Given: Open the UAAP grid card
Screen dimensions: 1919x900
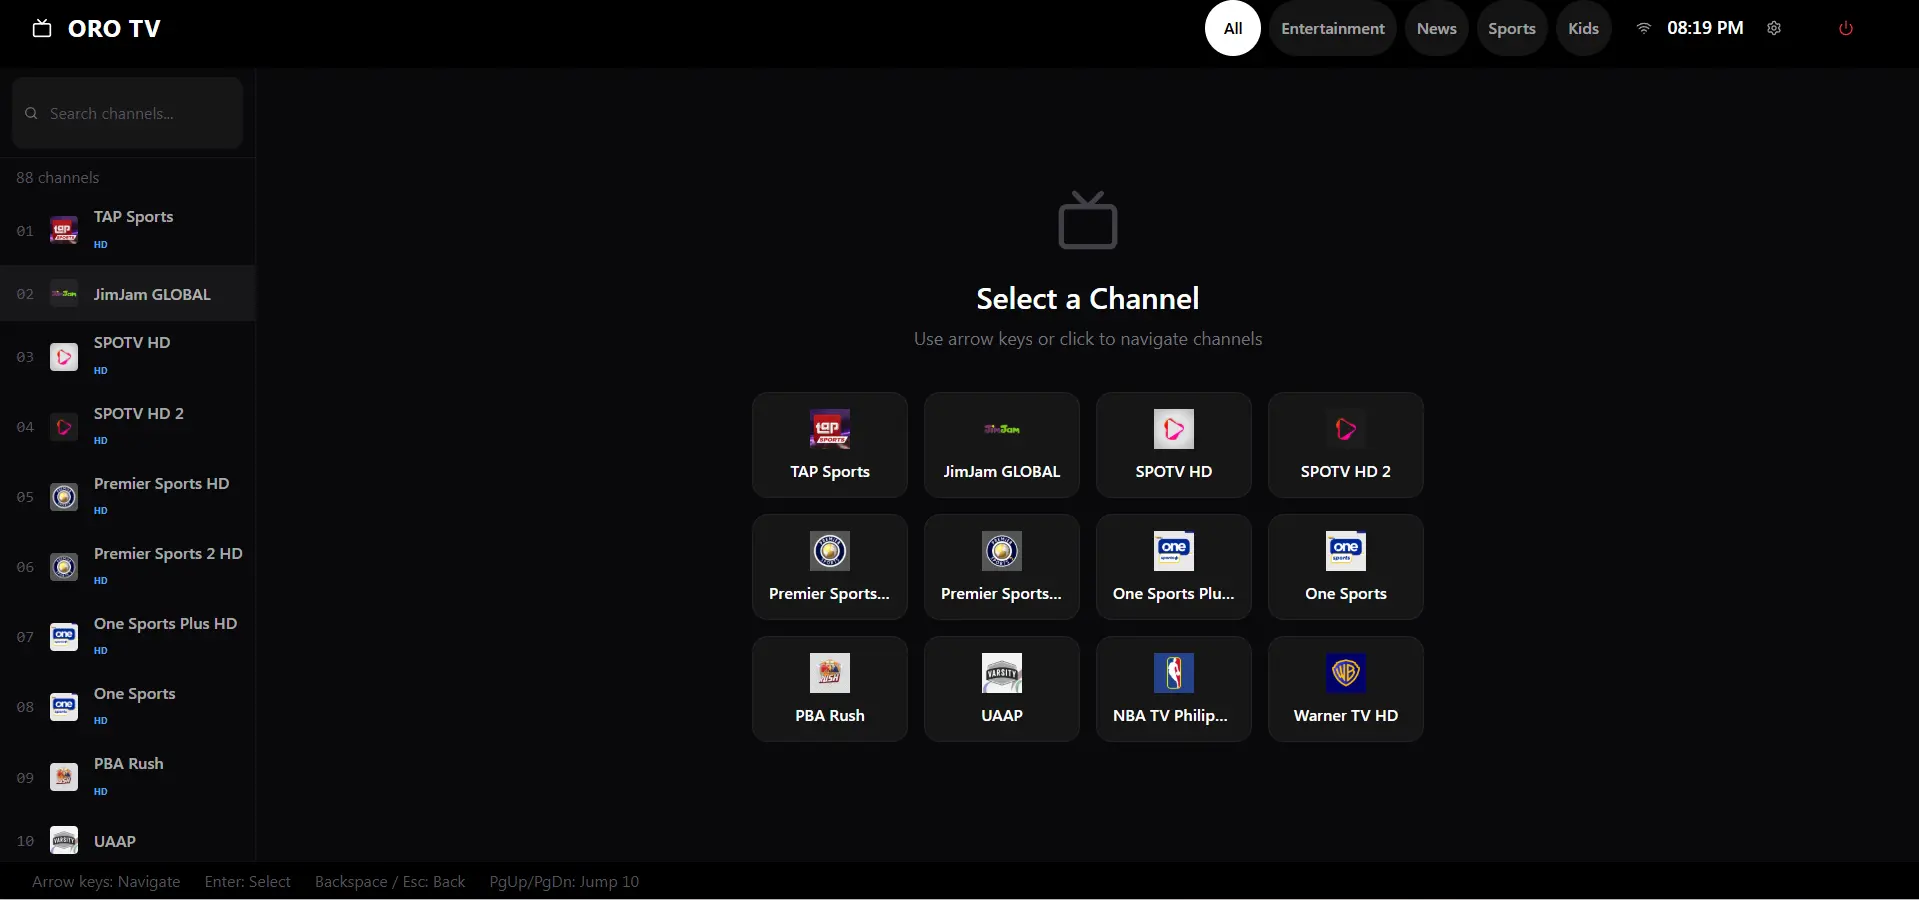Looking at the screenshot, I should click(x=1002, y=689).
